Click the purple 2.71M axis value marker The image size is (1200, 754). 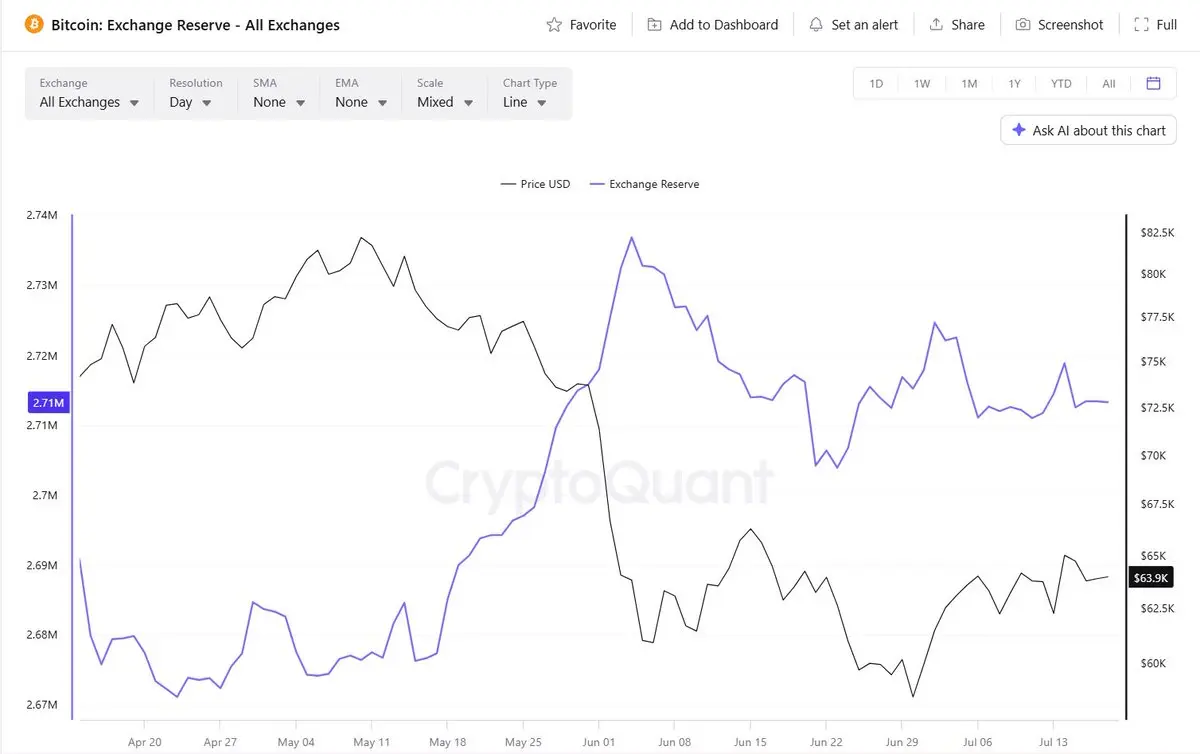click(47, 403)
